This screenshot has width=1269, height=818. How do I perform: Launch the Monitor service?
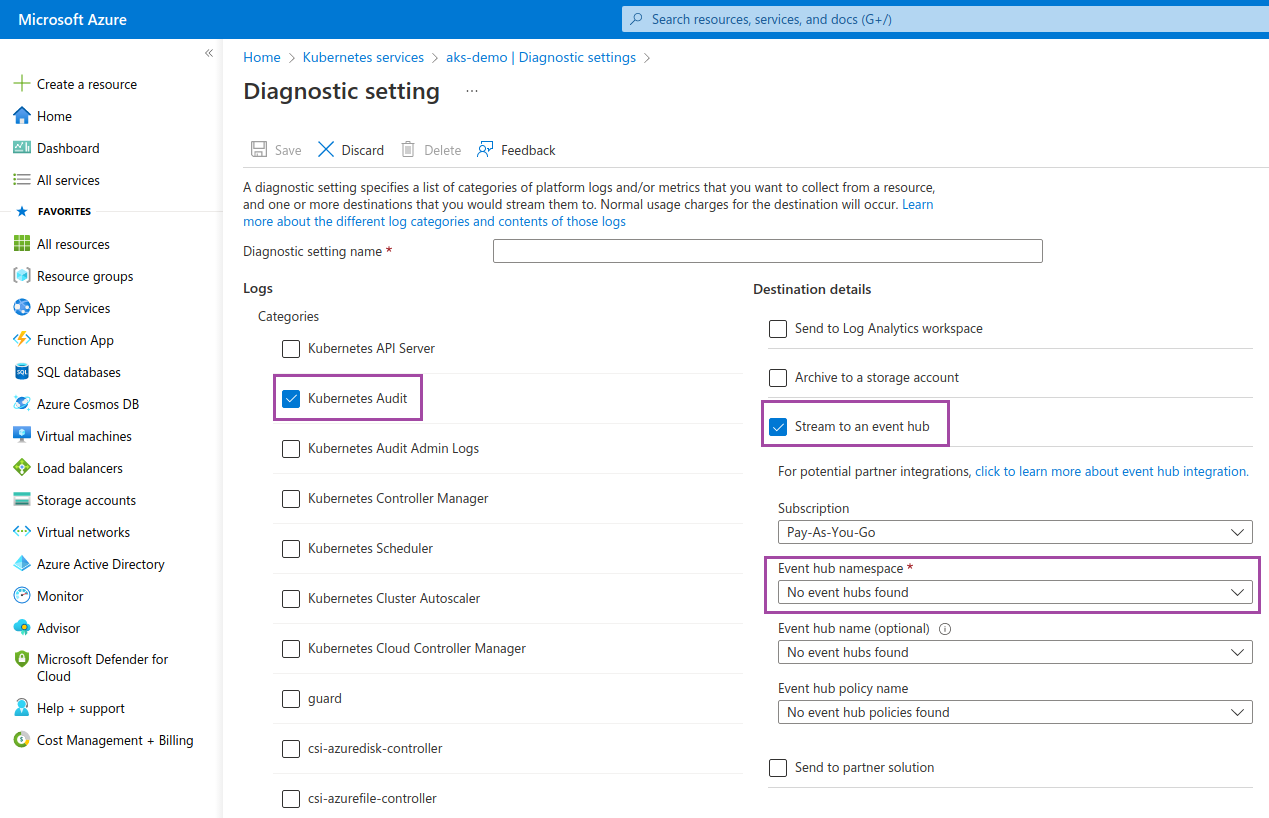60,595
